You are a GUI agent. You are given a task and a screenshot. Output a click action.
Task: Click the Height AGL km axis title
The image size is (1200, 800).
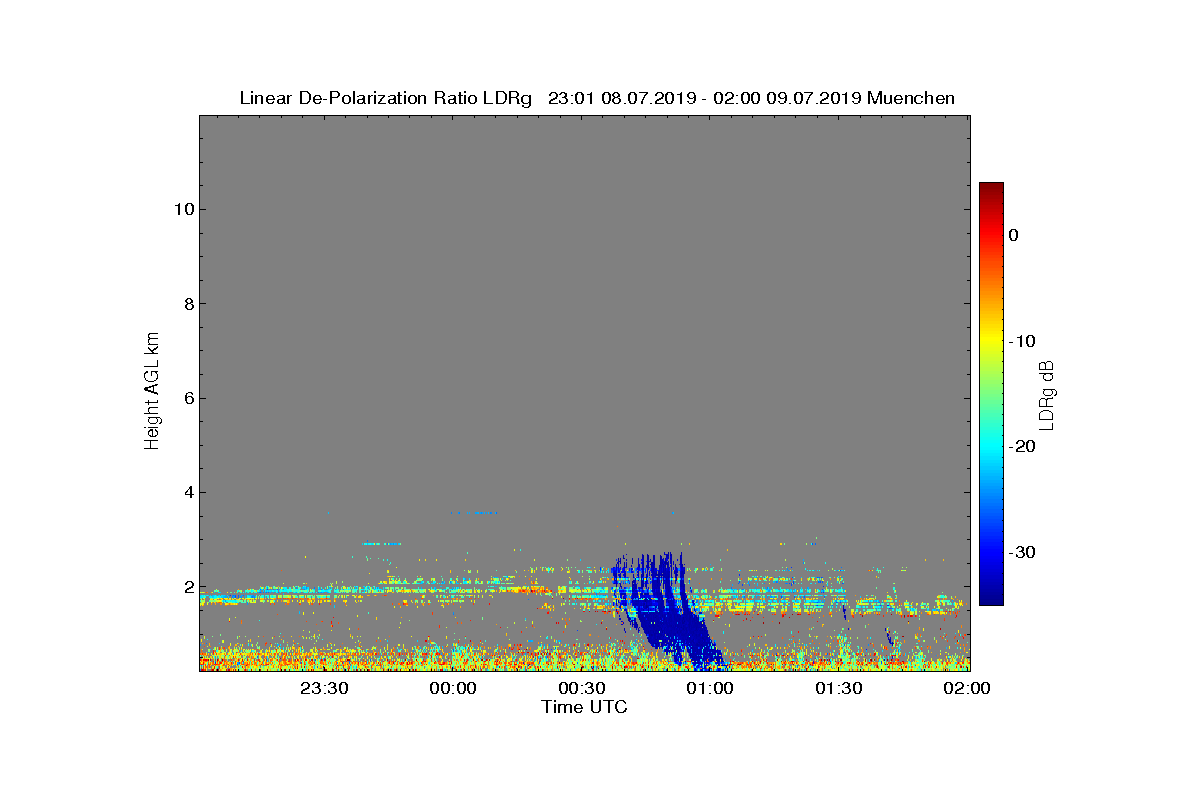click(152, 393)
